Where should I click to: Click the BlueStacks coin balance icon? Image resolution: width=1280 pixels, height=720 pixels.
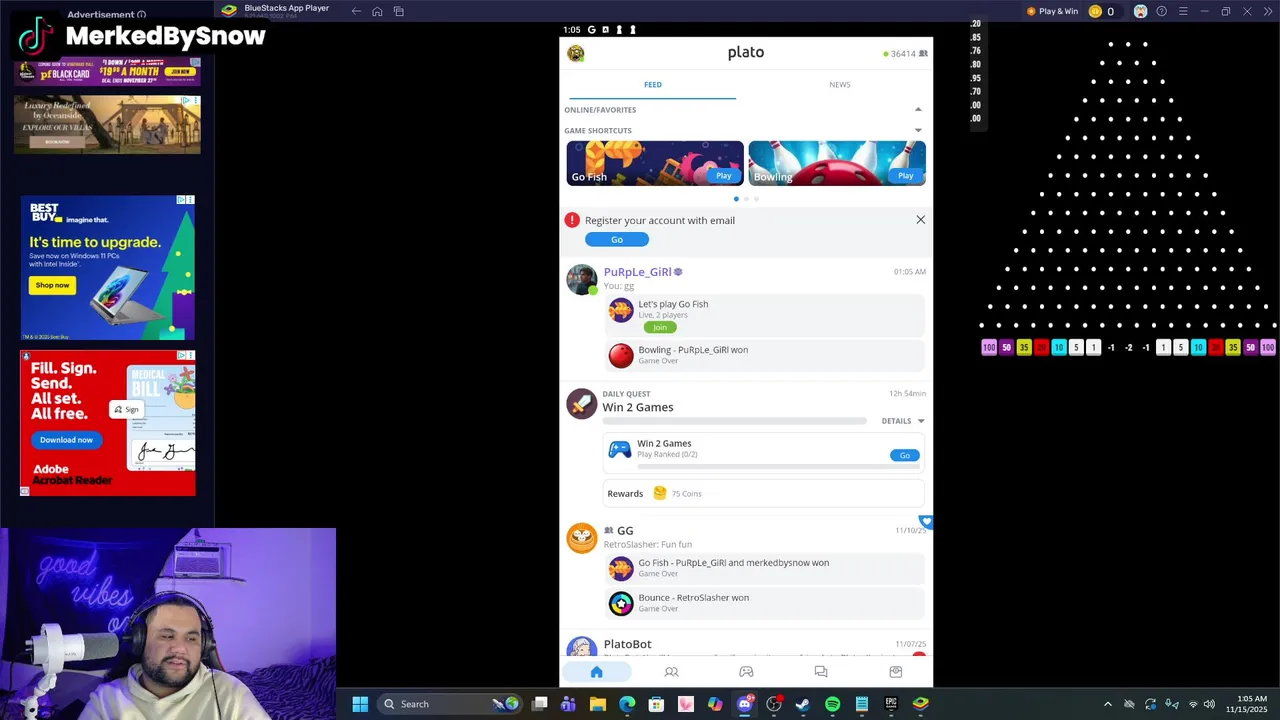click(1095, 11)
